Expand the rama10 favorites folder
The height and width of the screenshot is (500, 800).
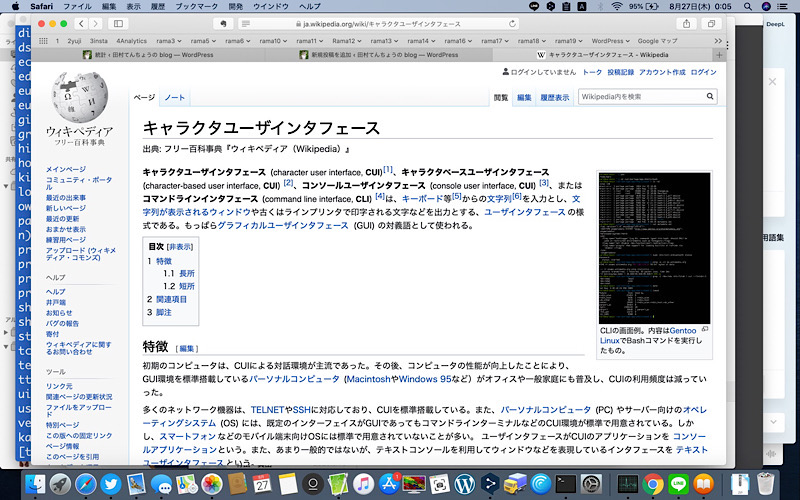point(273,41)
